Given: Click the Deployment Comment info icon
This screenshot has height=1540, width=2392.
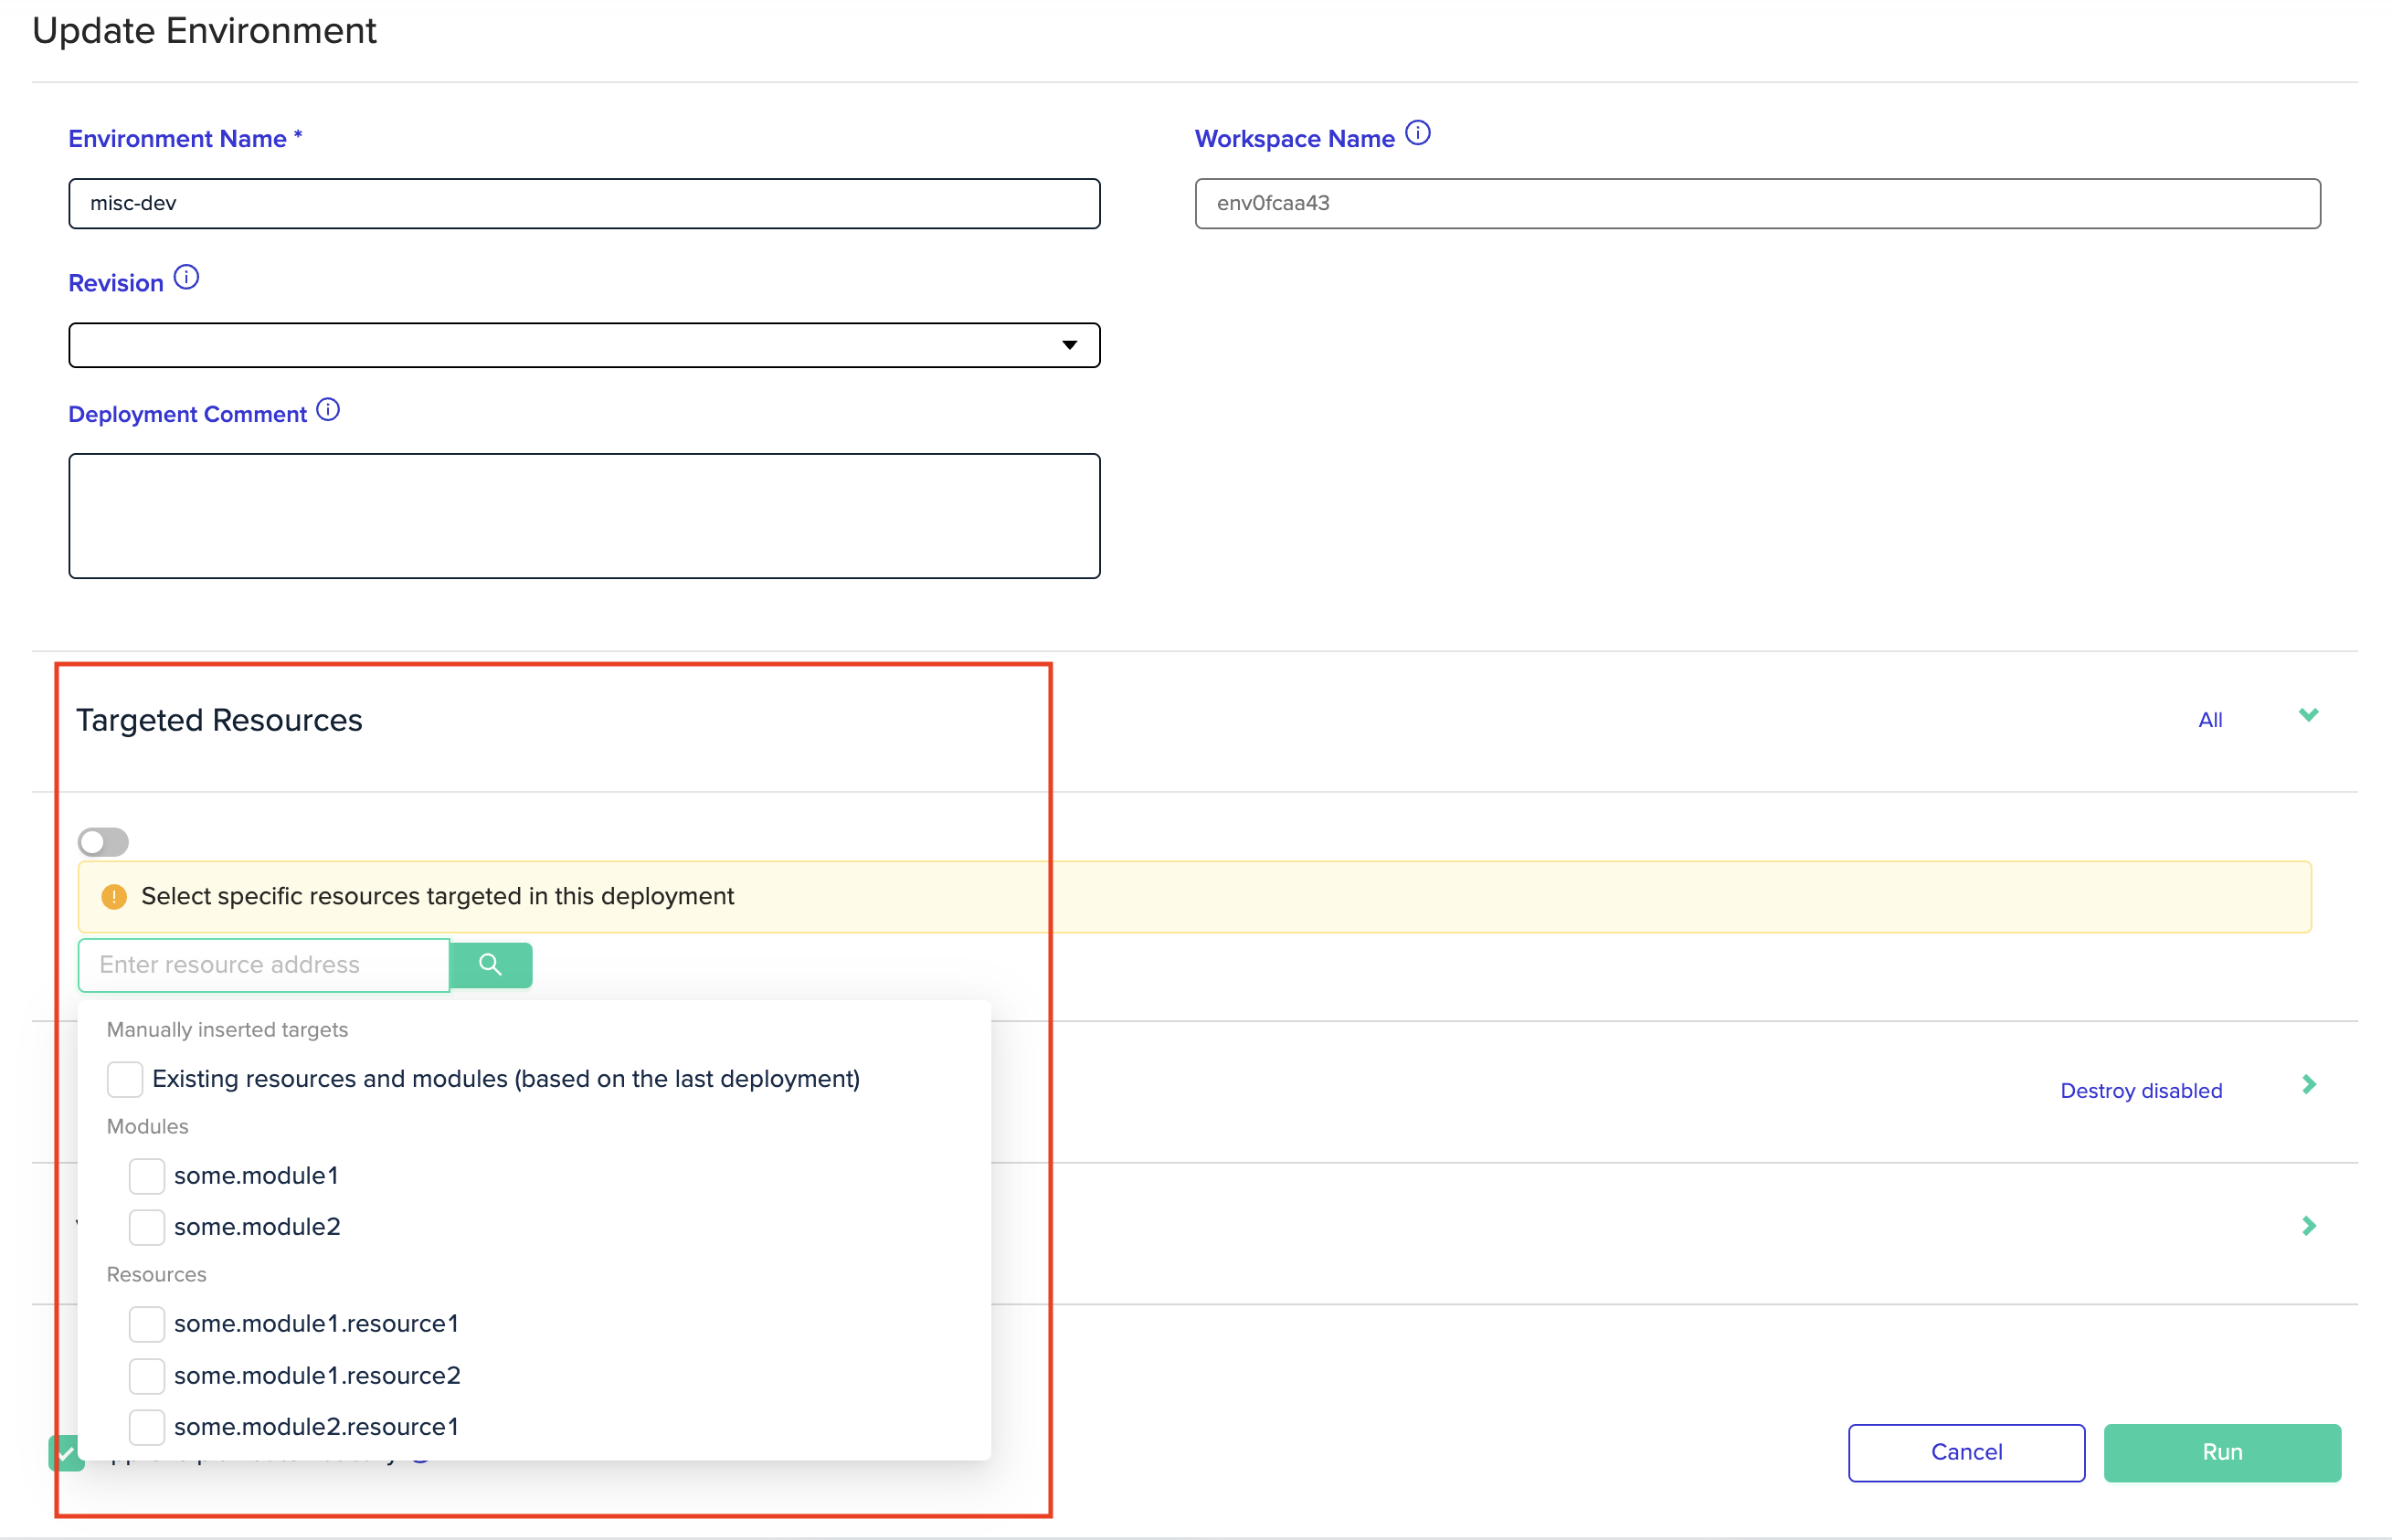Looking at the screenshot, I should [x=328, y=410].
